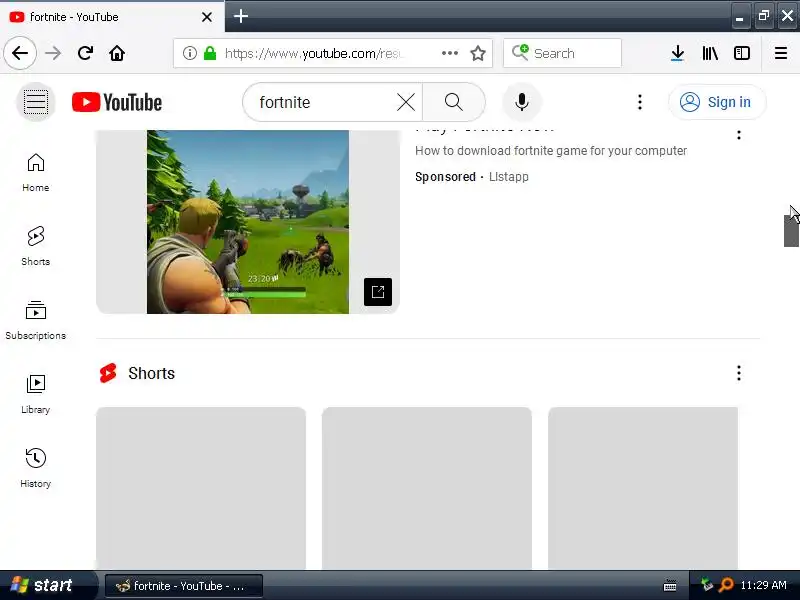800x600 pixels.
Task: Open the Windows start menu
Action: [x=47, y=585]
